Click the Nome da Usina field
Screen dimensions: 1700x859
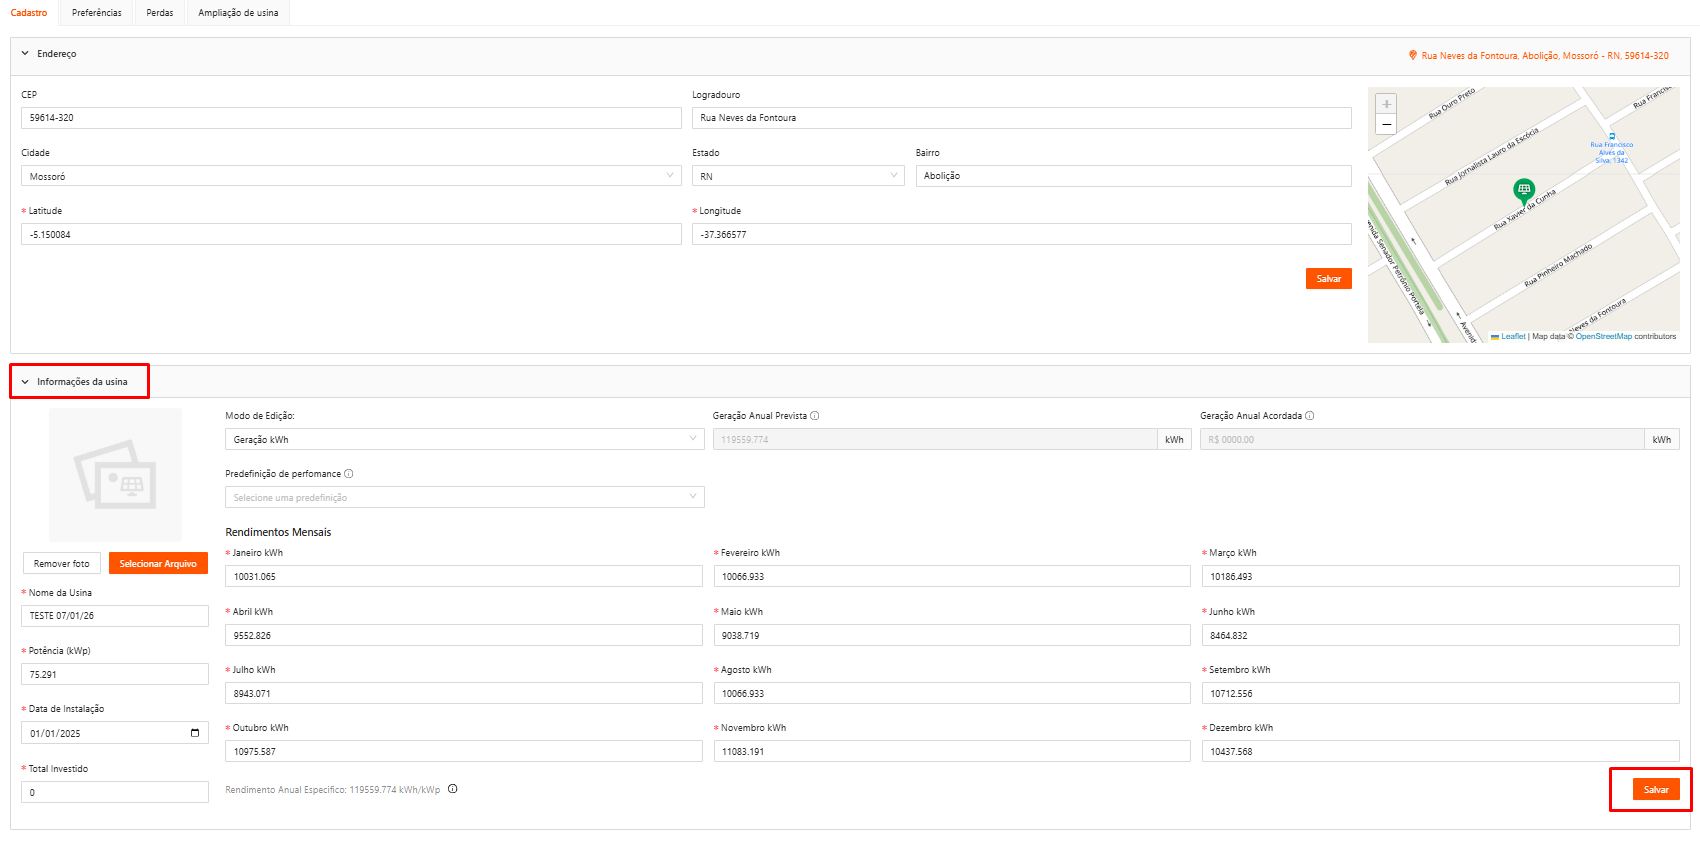coord(115,616)
